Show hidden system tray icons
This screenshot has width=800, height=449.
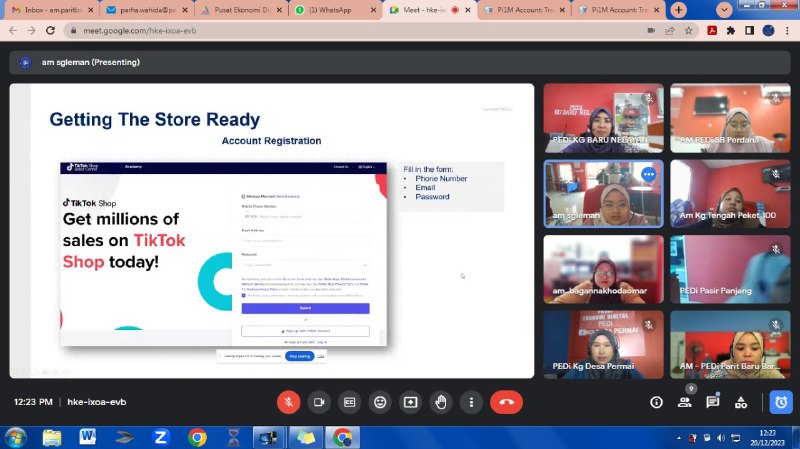pos(679,438)
